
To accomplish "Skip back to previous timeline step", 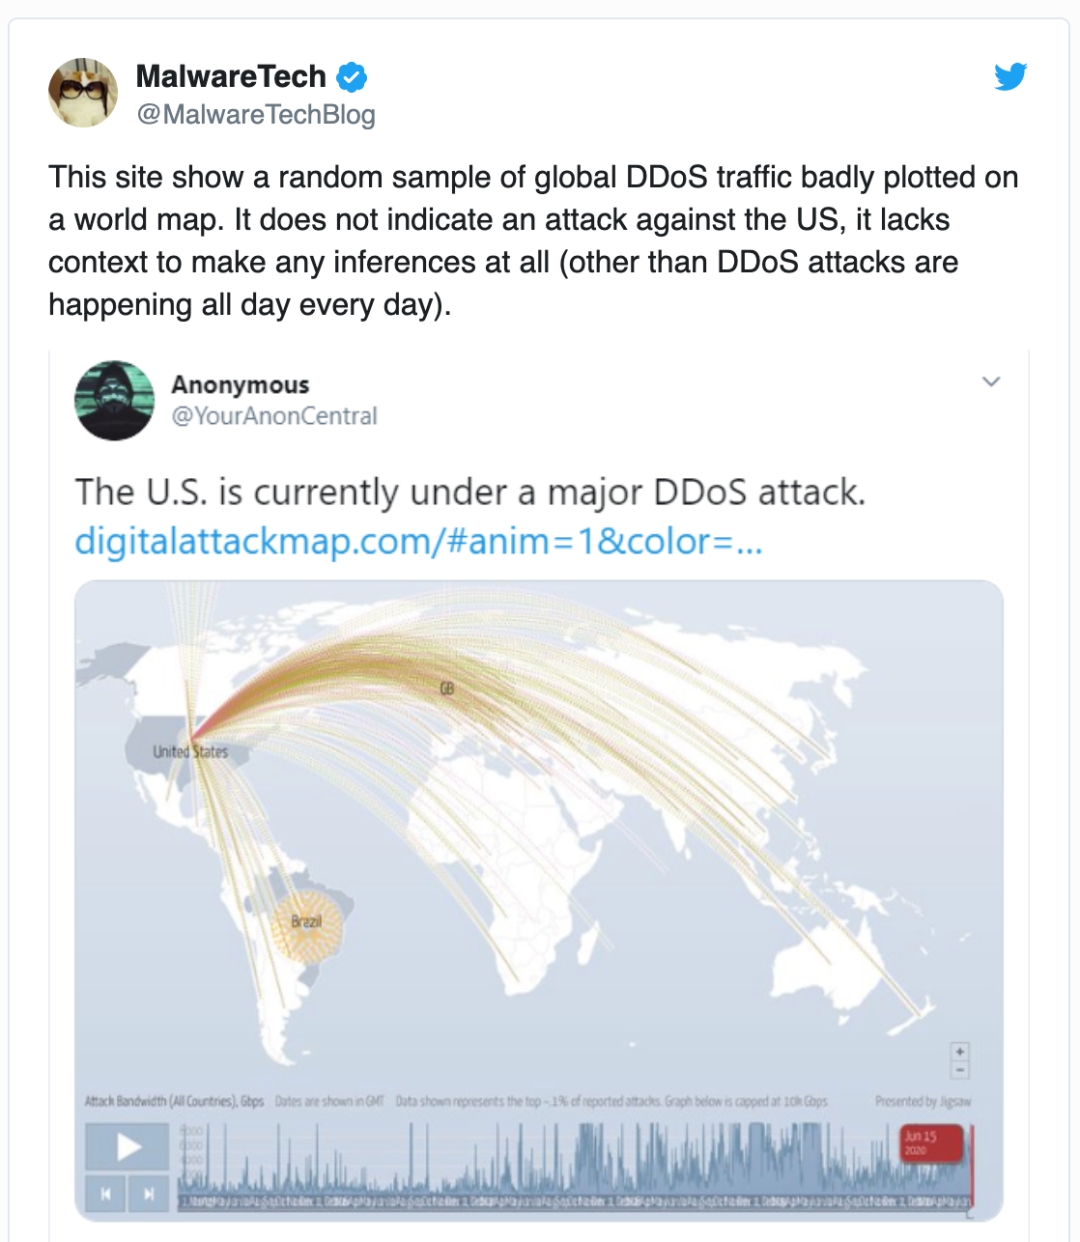I will [106, 1193].
